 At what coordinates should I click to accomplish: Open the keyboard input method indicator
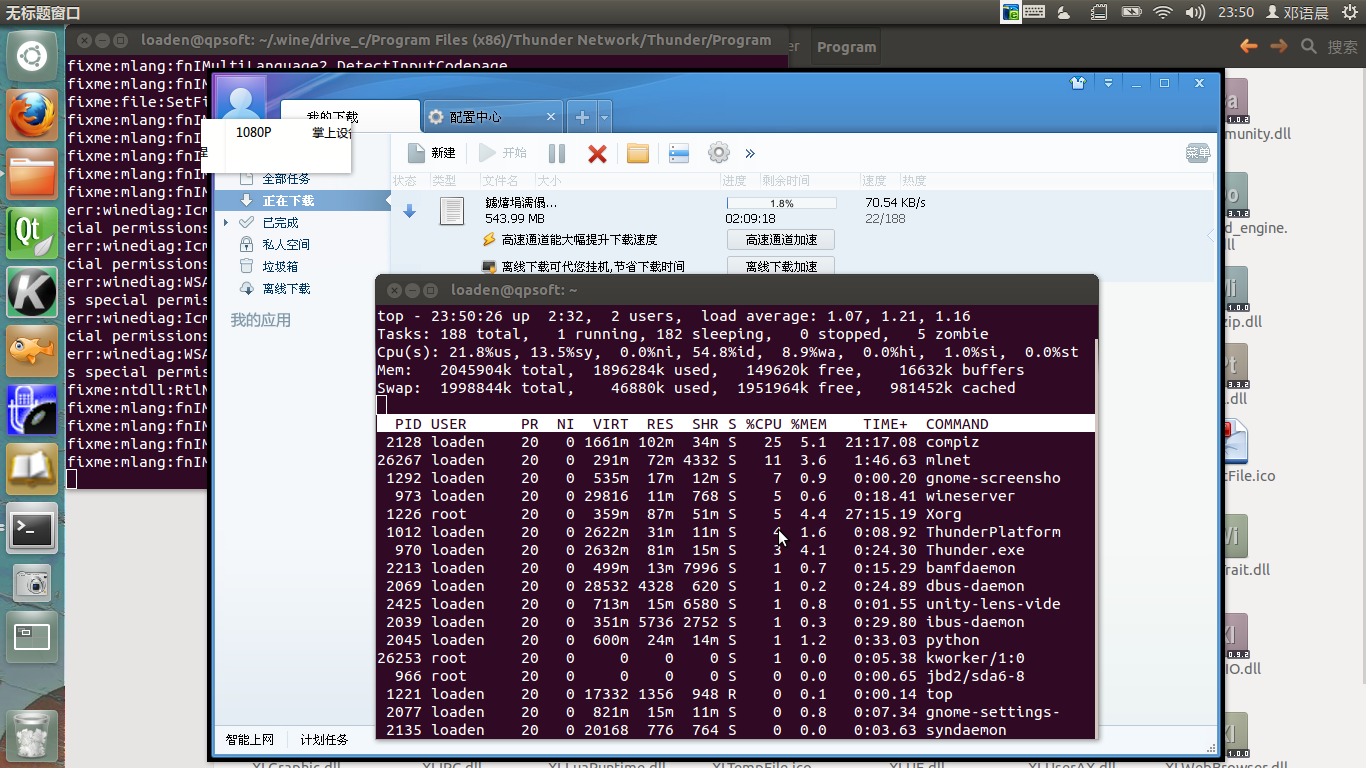point(1034,12)
